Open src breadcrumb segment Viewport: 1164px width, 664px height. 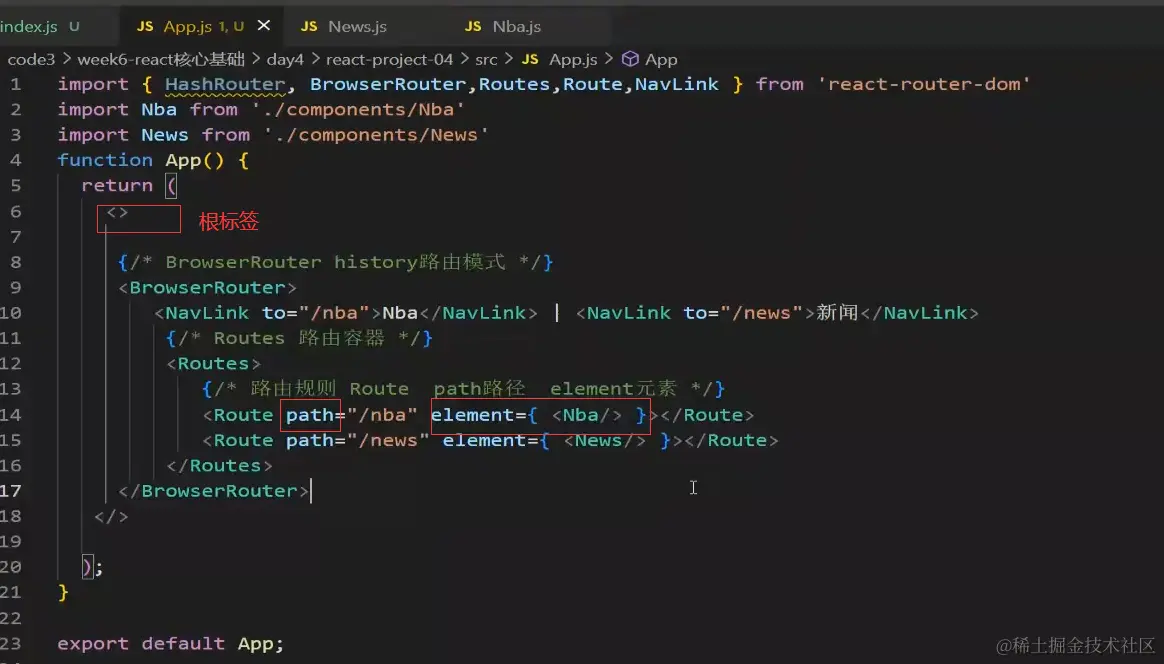[486, 59]
